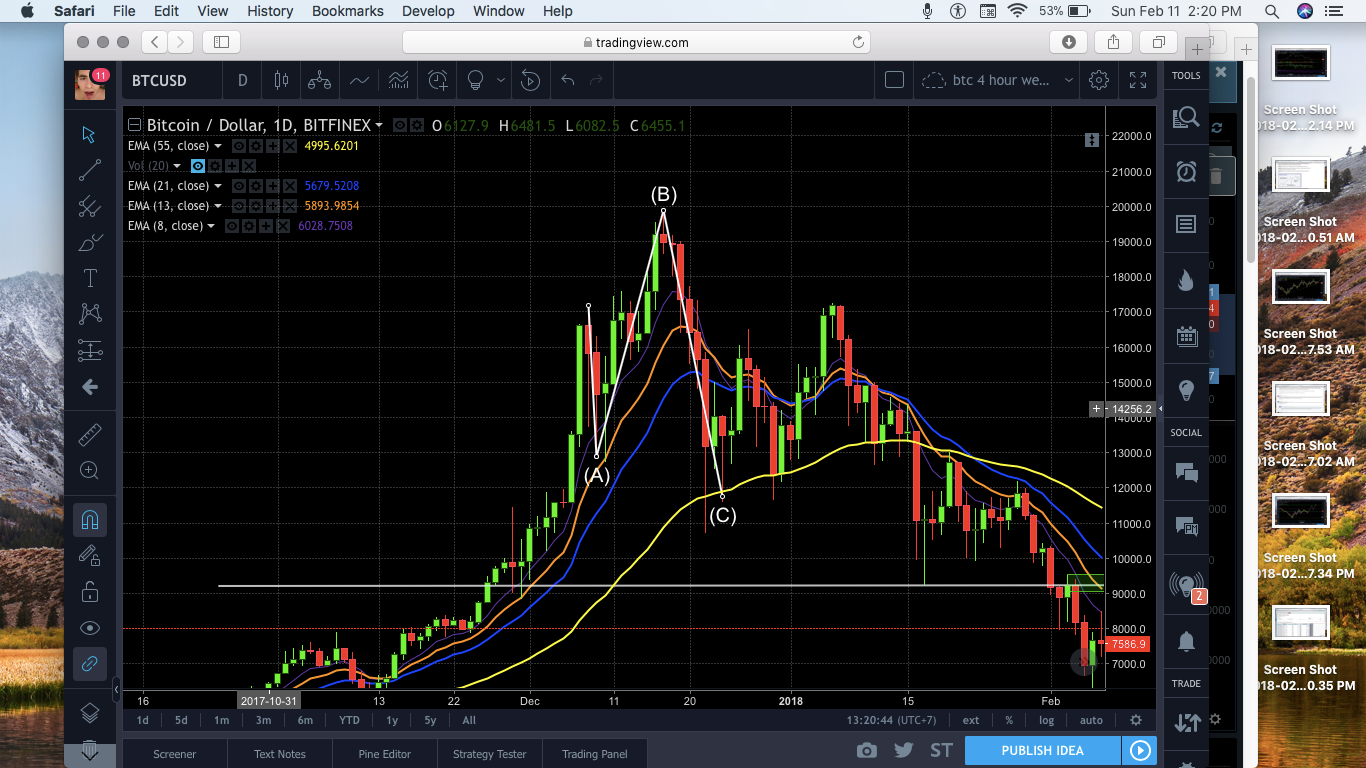Toggle the Vol (20) visibility eye
The height and width of the screenshot is (768, 1366).
point(198,166)
